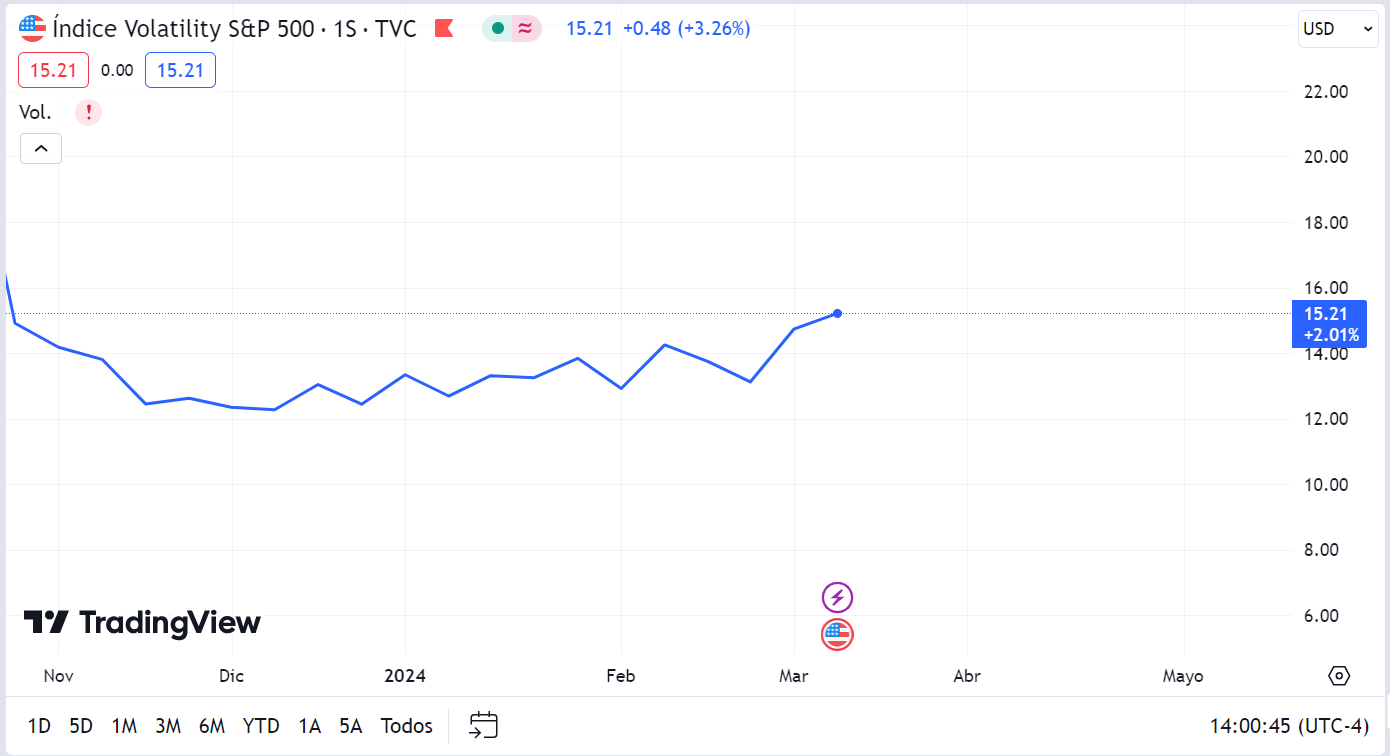Click the Abr date axis label
The width and height of the screenshot is (1390, 756).
pos(967,676)
